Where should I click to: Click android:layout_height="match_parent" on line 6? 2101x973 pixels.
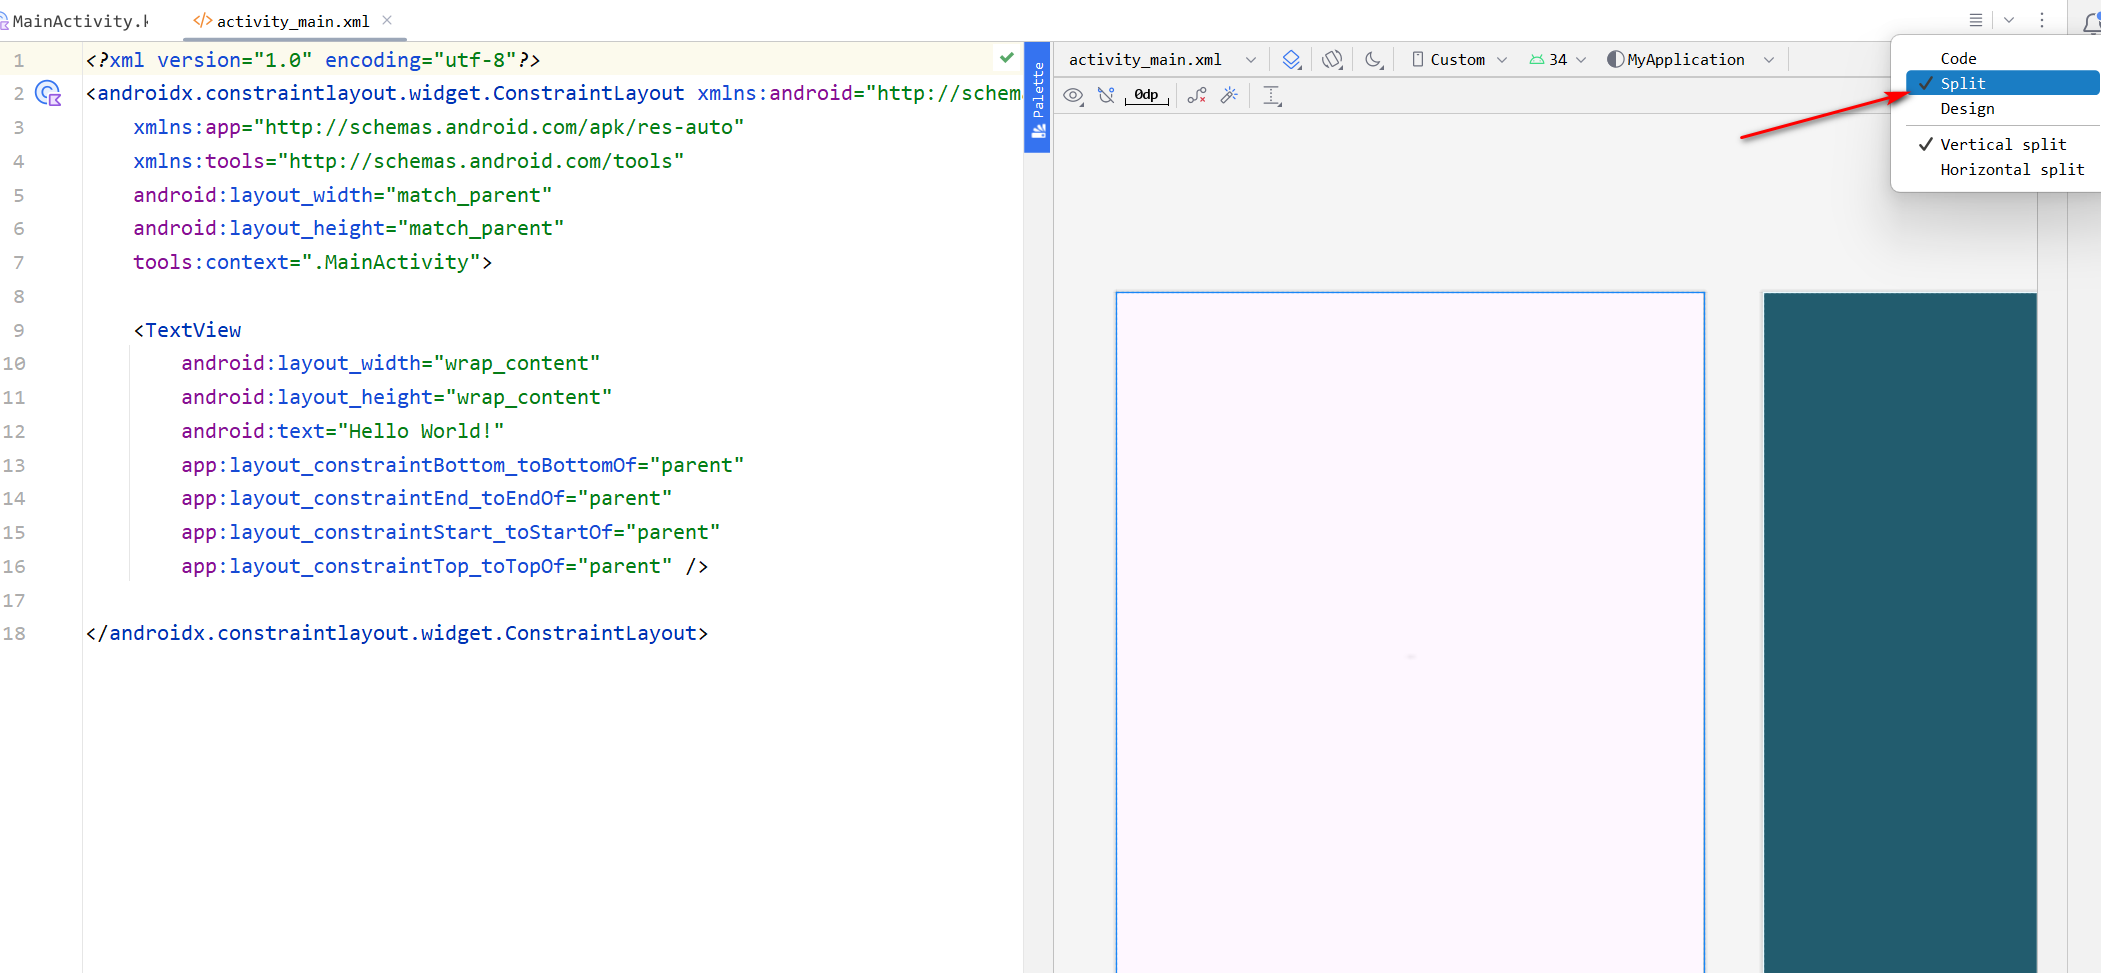pyautogui.click(x=349, y=228)
